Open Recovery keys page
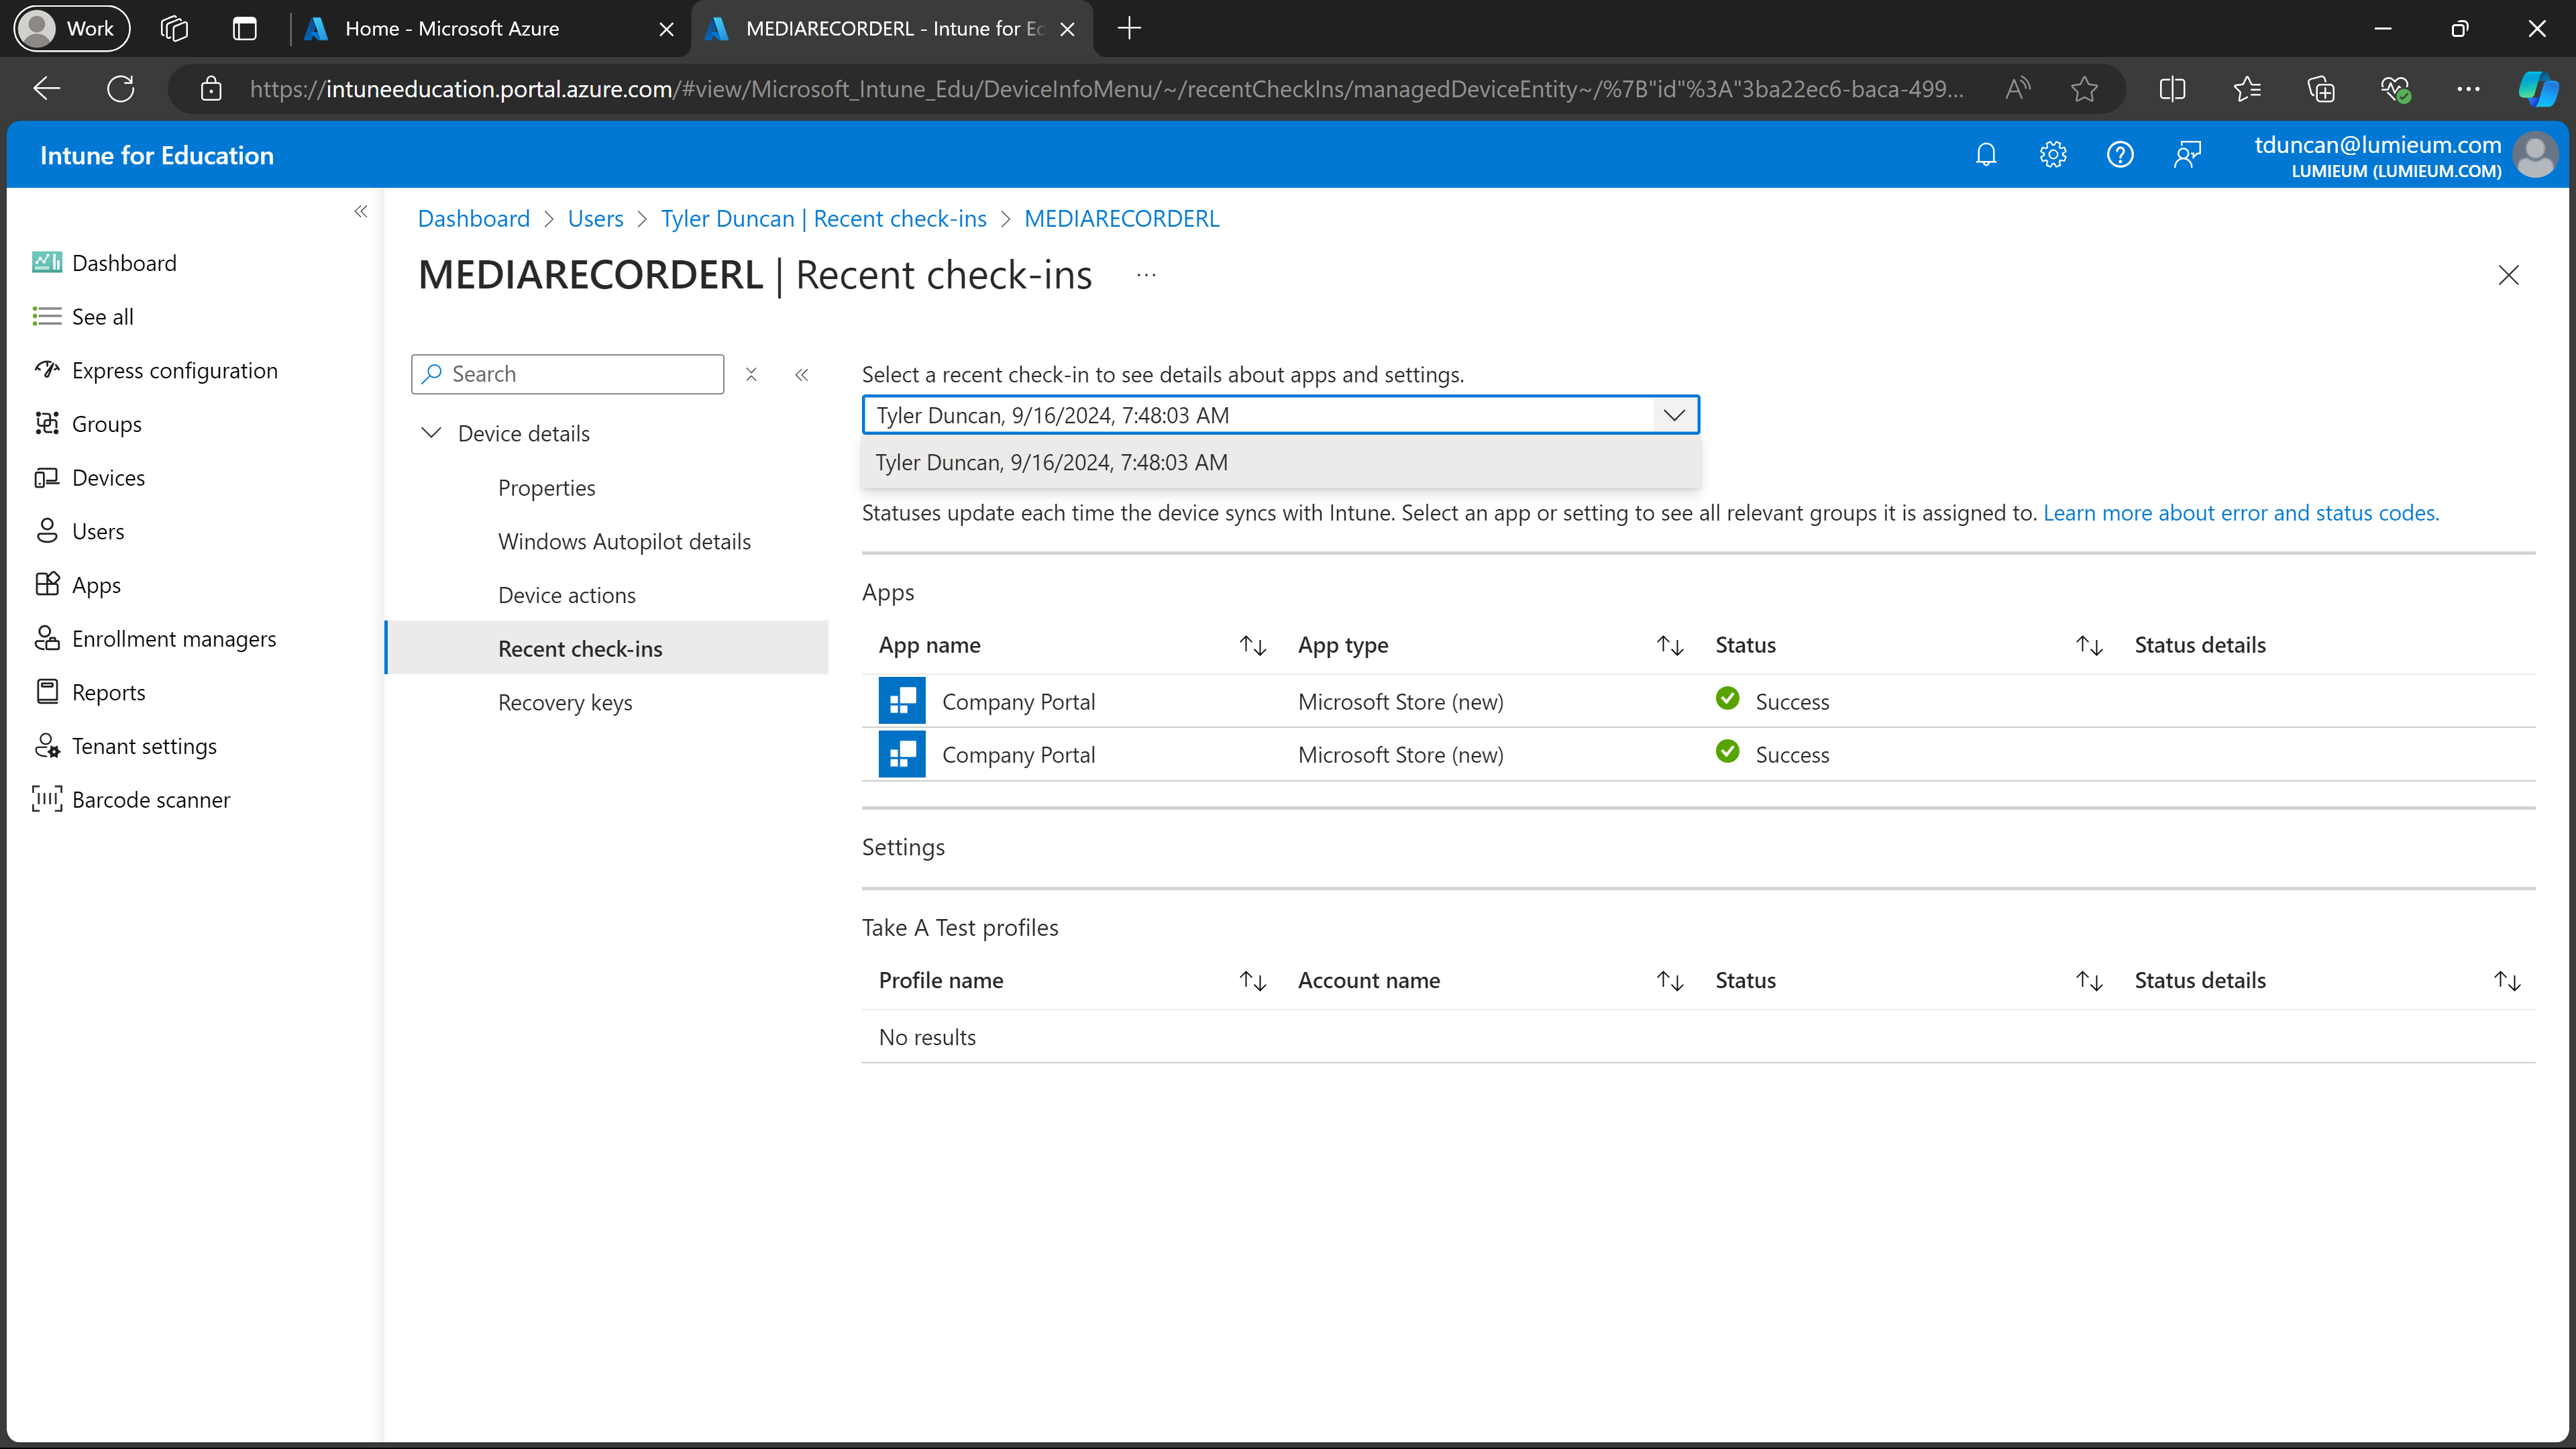Viewport: 2576px width, 1449px height. (x=565, y=703)
